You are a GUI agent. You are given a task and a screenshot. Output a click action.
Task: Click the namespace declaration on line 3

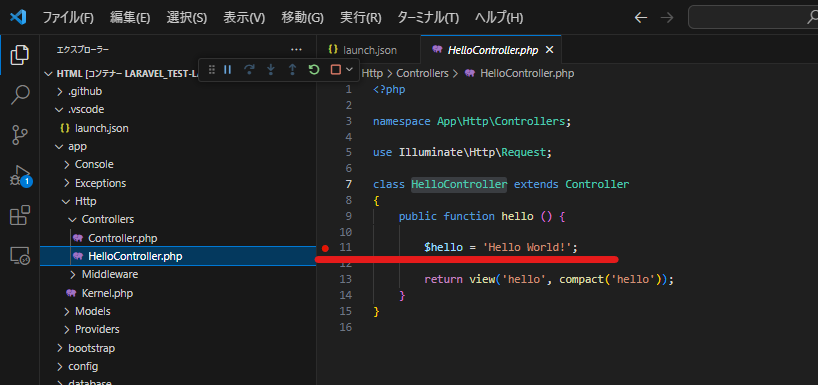click(472, 122)
